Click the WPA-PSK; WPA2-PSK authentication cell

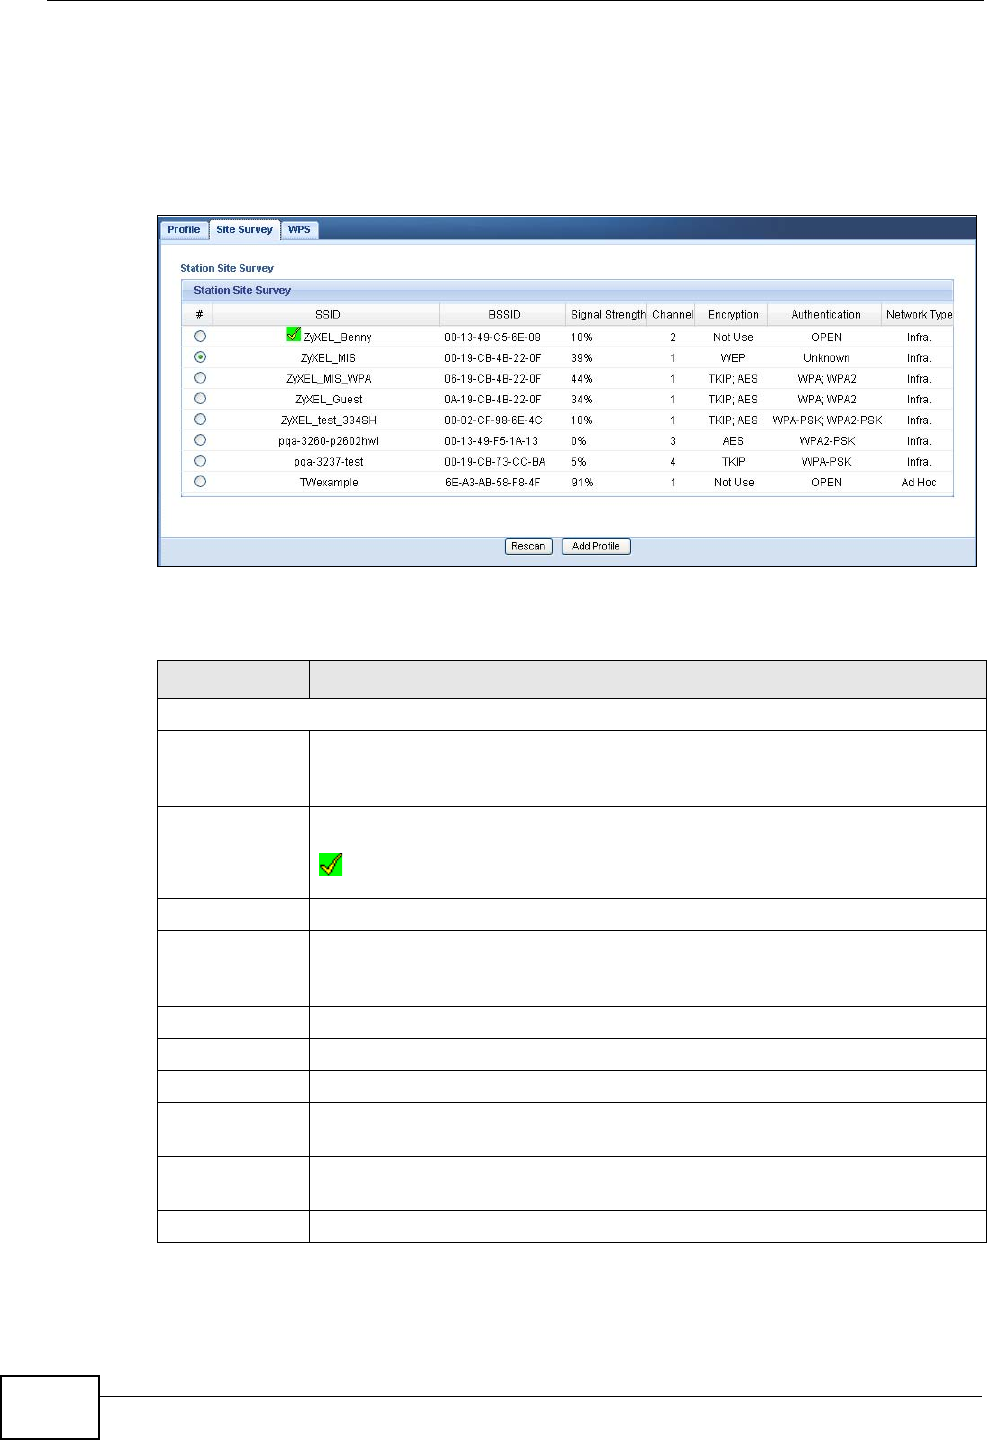click(x=827, y=420)
